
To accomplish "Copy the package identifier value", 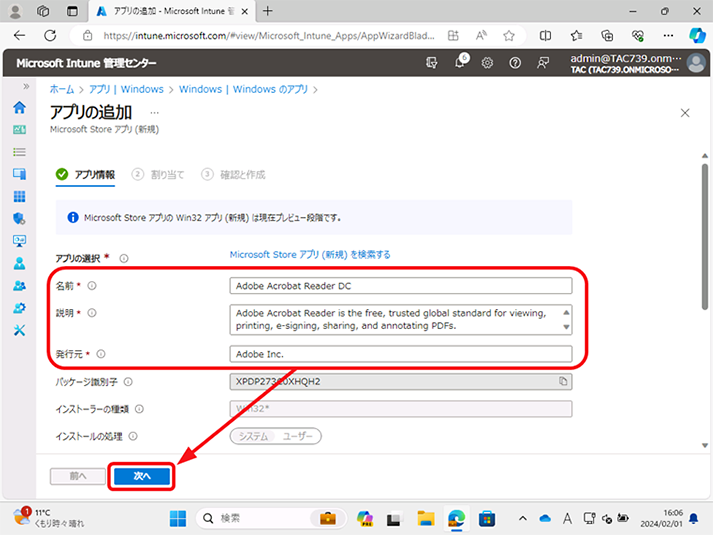I will click(563, 381).
